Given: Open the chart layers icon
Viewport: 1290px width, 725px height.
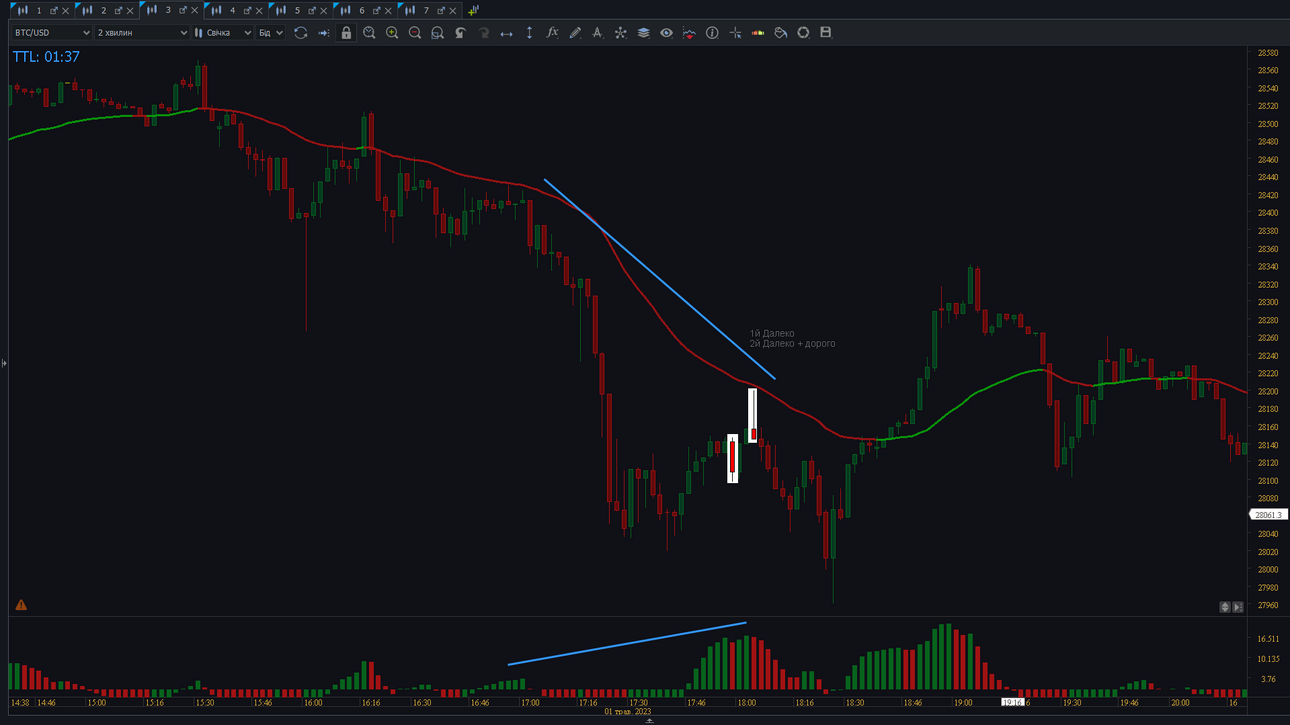Looking at the screenshot, I should (x=643, y=33).
